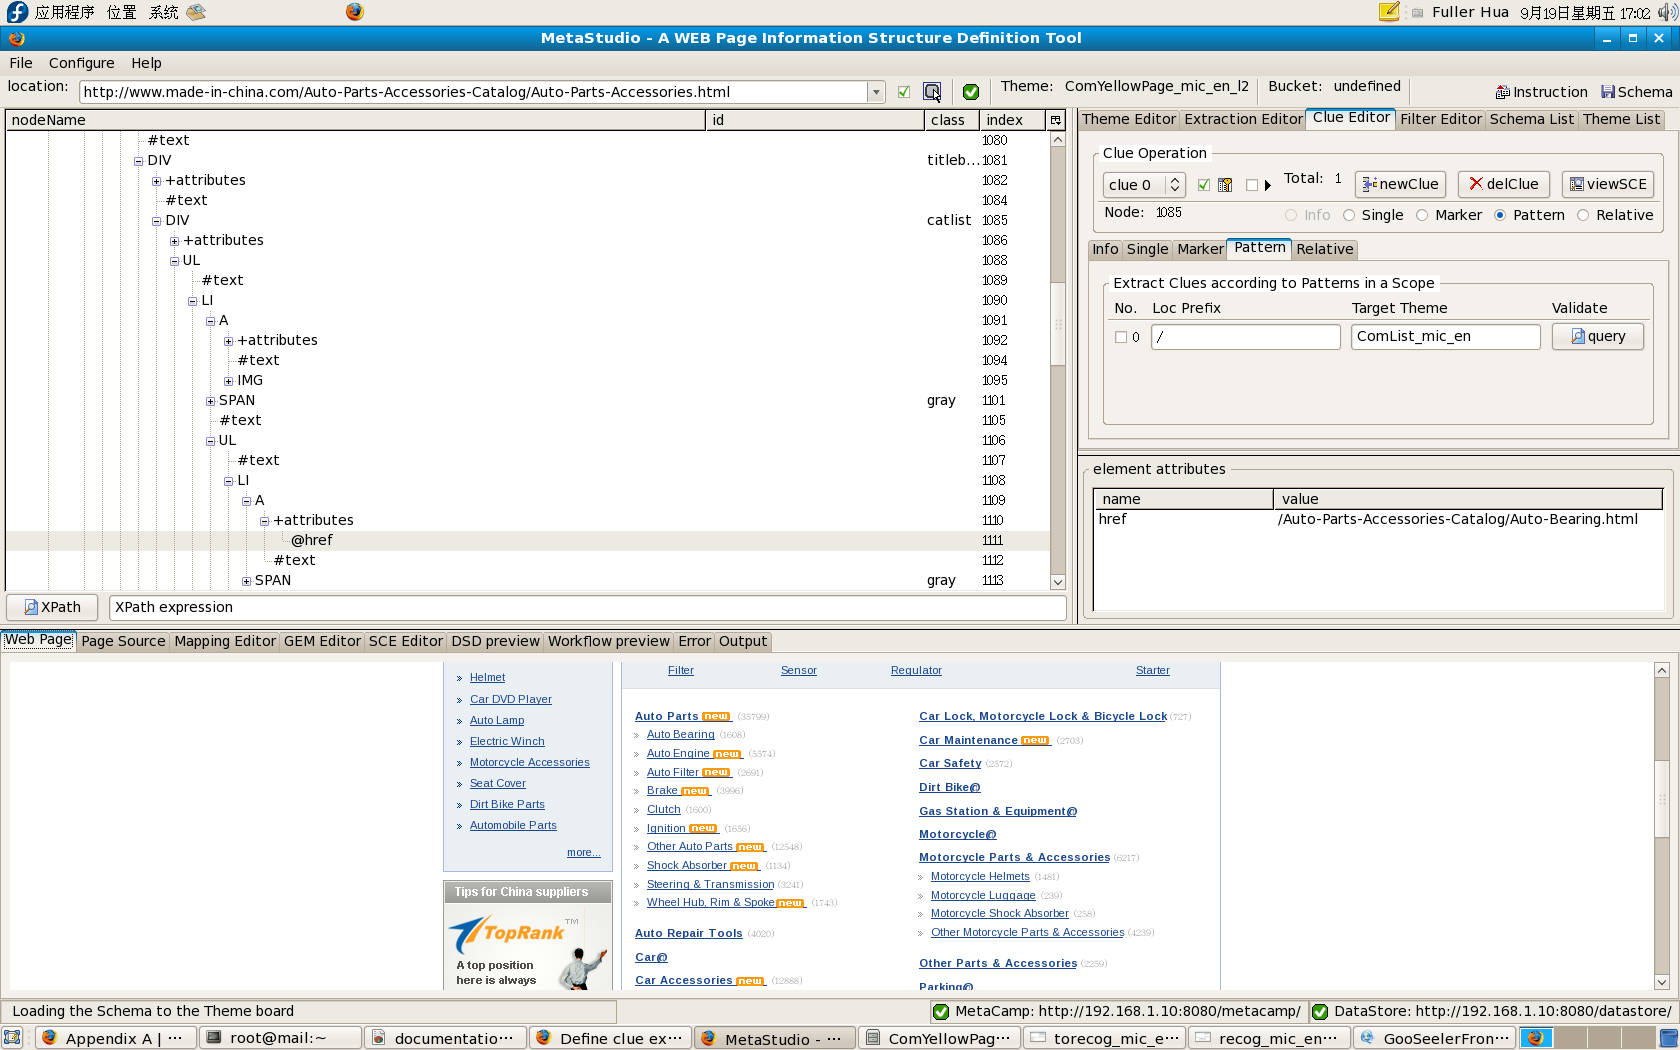Toggle the empty checkbox before the play arrow
Viewport: 1680px width, 1050px height.
(1252, 185)
